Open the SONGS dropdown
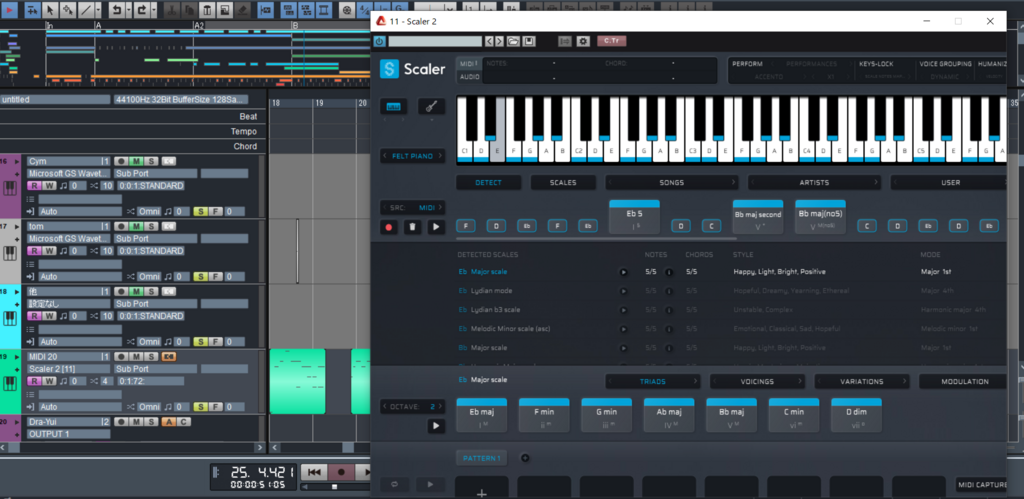 671,183
